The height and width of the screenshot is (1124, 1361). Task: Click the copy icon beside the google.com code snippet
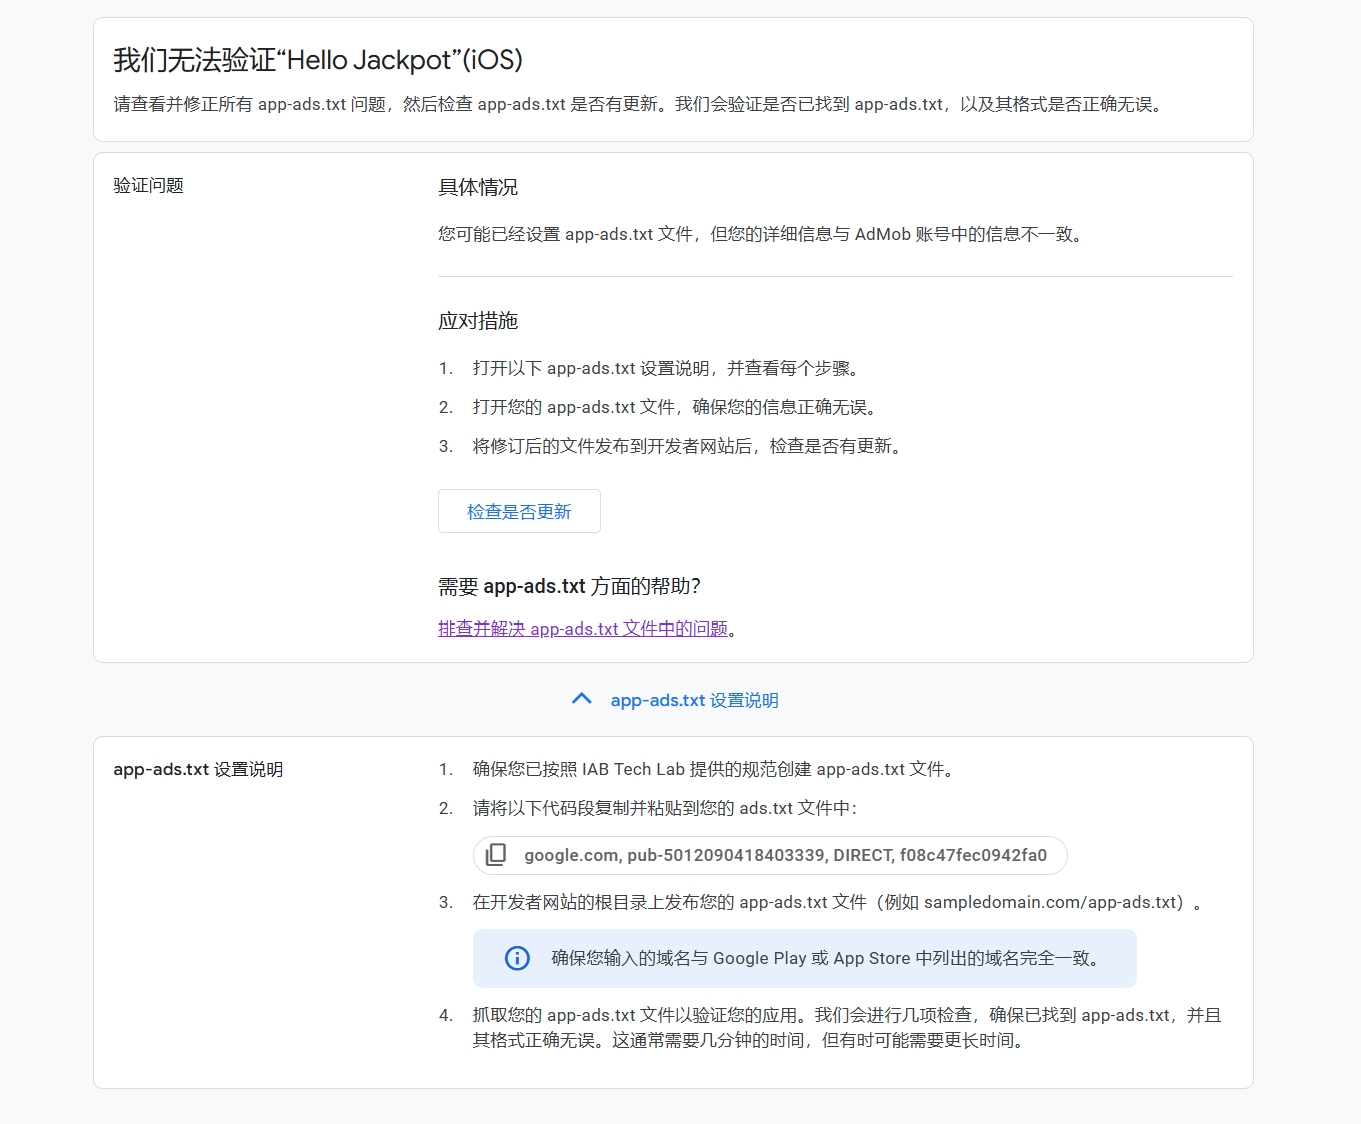coord(496,855)
